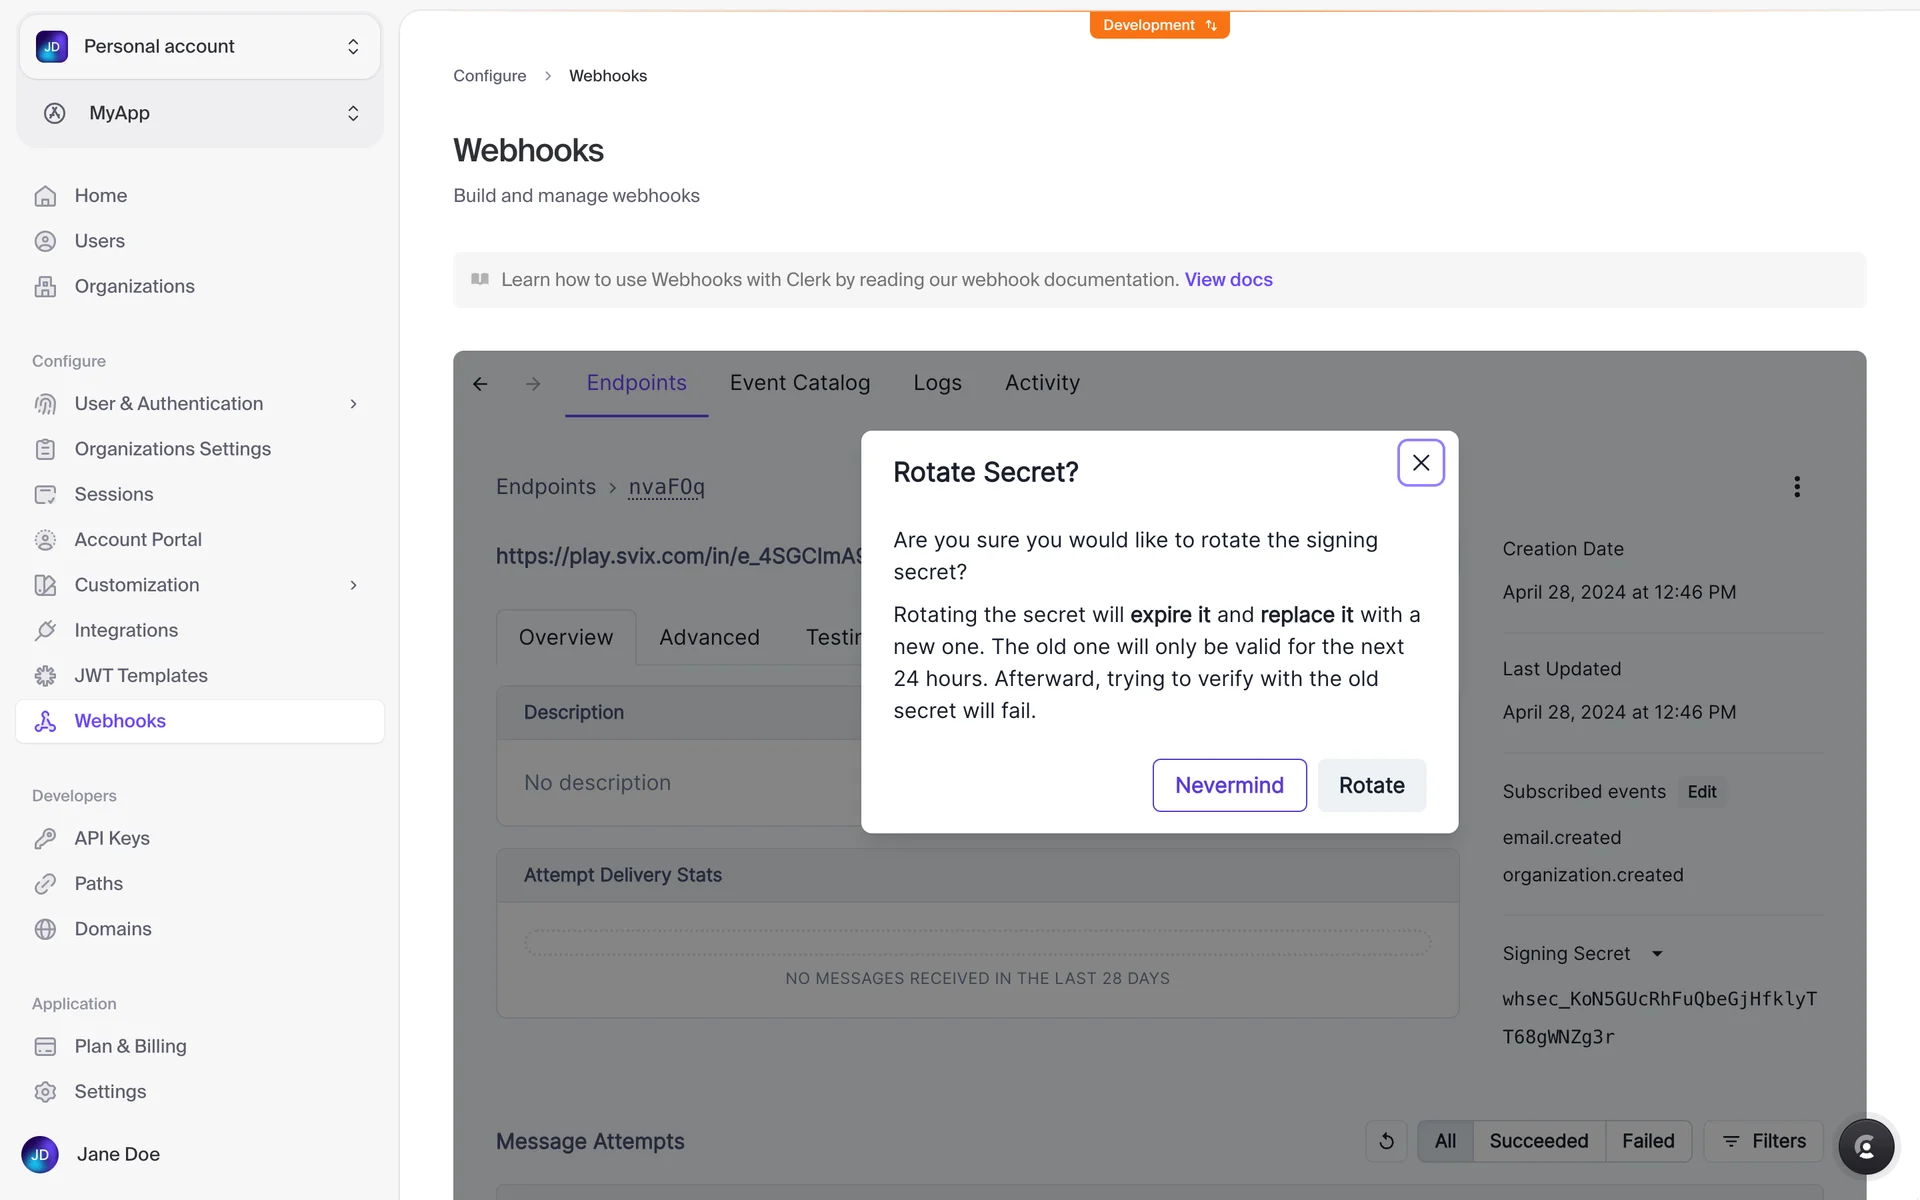Open the View docs link
1920x1200 pixels.
pyautogui.click(x=1228, y=280)
